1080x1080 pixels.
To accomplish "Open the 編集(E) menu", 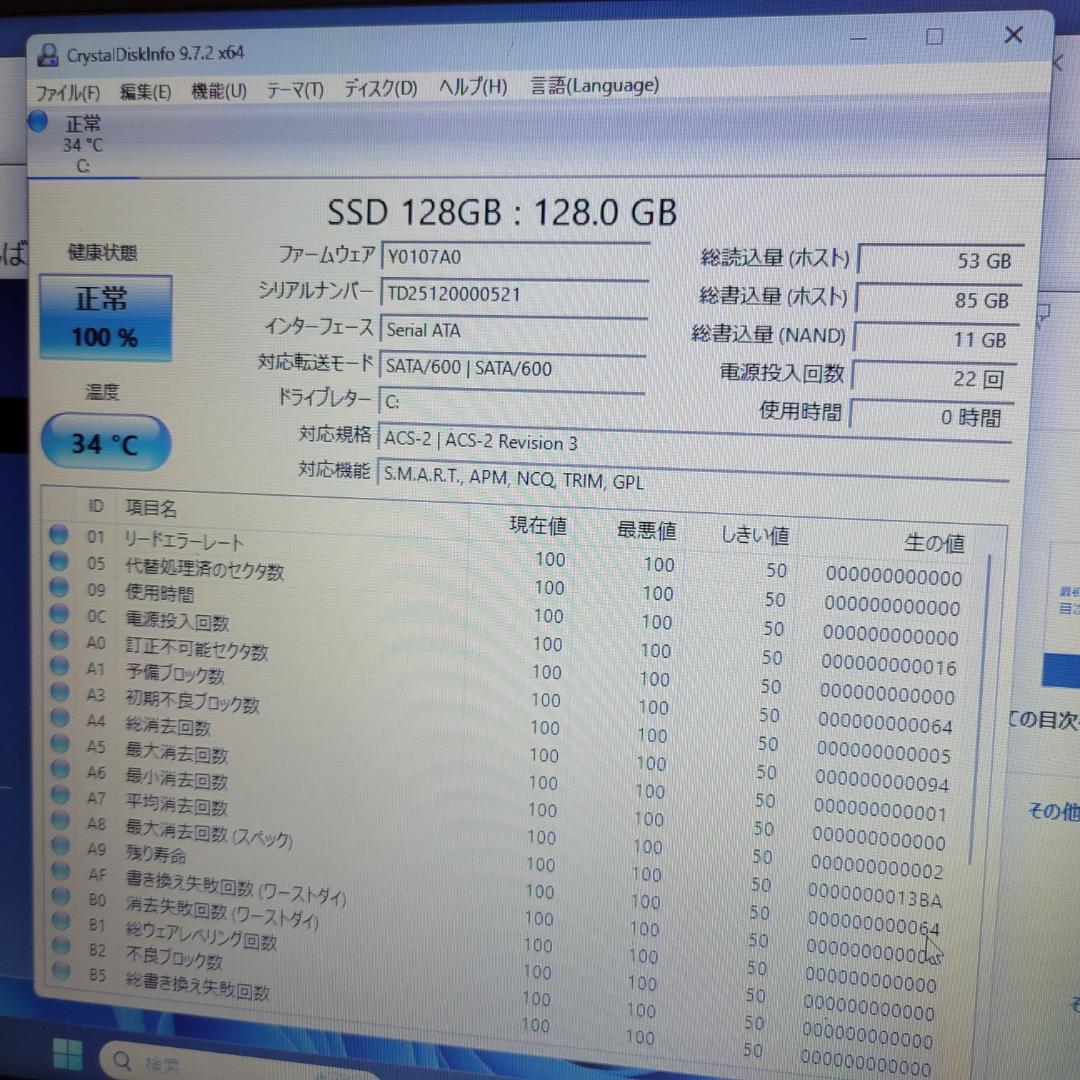I will [x=145, y=90].
